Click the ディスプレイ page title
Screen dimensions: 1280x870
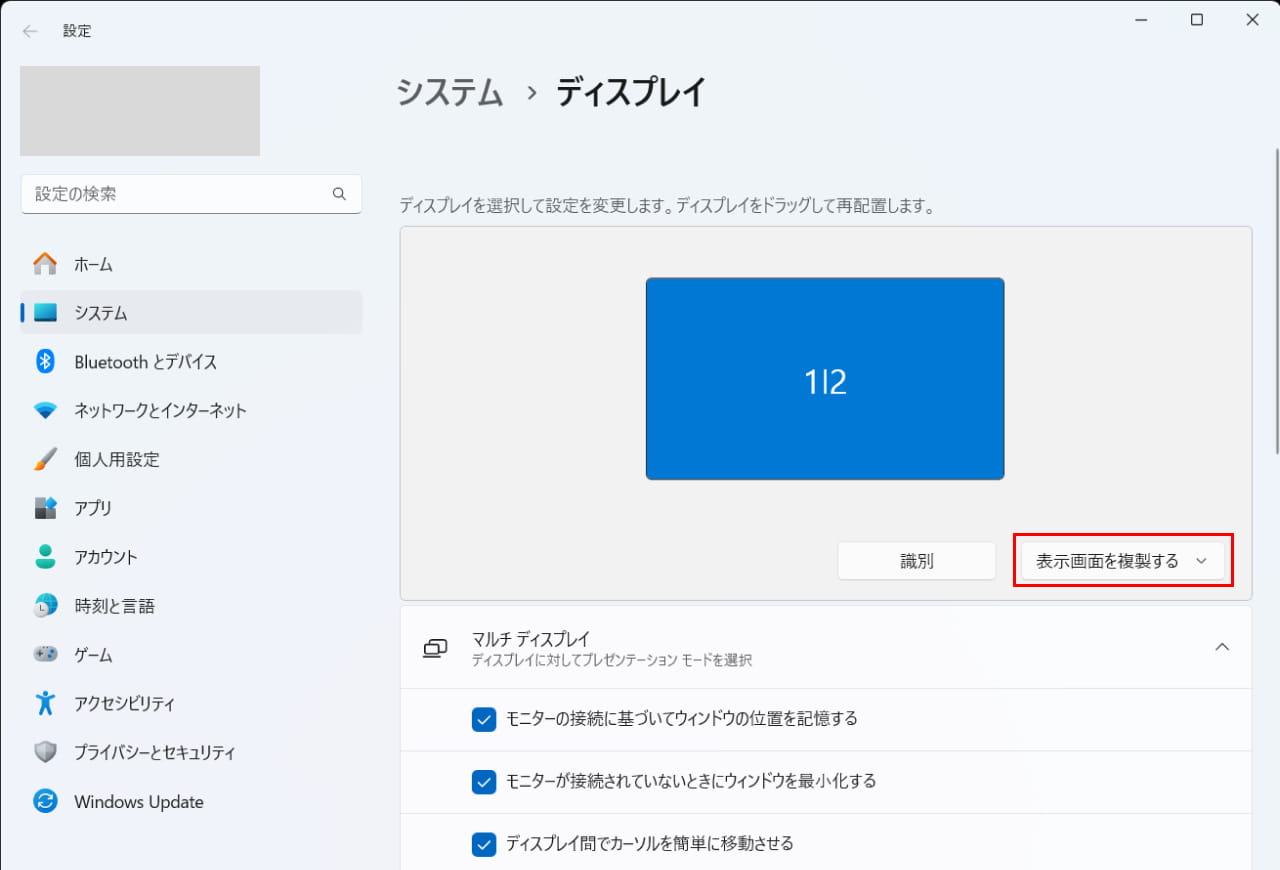point(632,92)
